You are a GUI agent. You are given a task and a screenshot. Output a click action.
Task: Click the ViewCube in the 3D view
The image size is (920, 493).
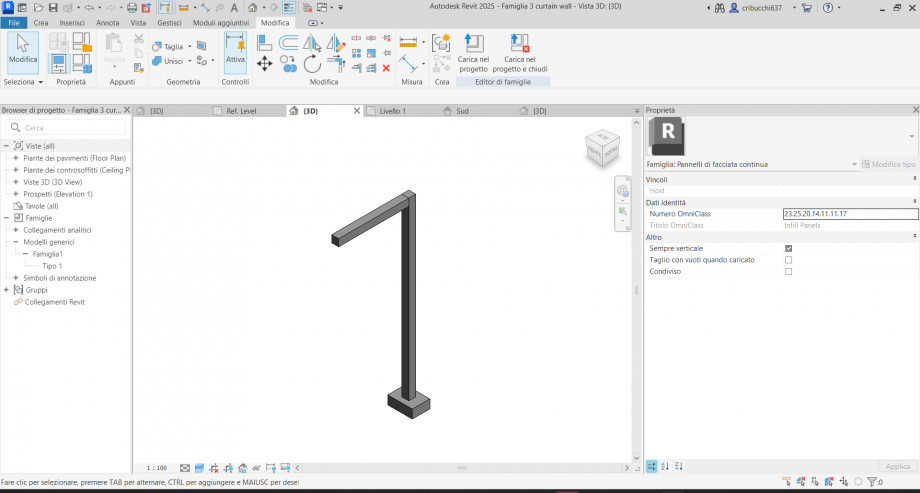point(601,147)
